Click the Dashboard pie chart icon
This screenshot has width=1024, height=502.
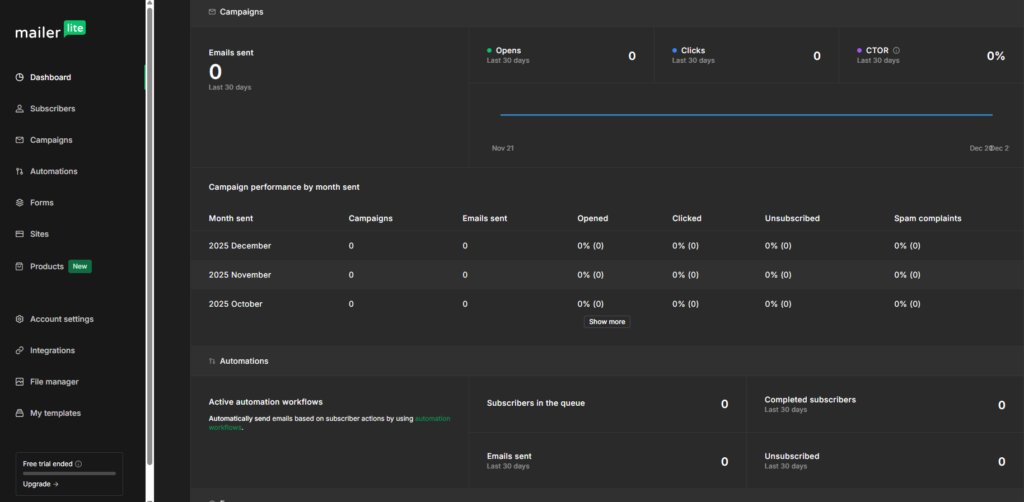tap(20, 77)
